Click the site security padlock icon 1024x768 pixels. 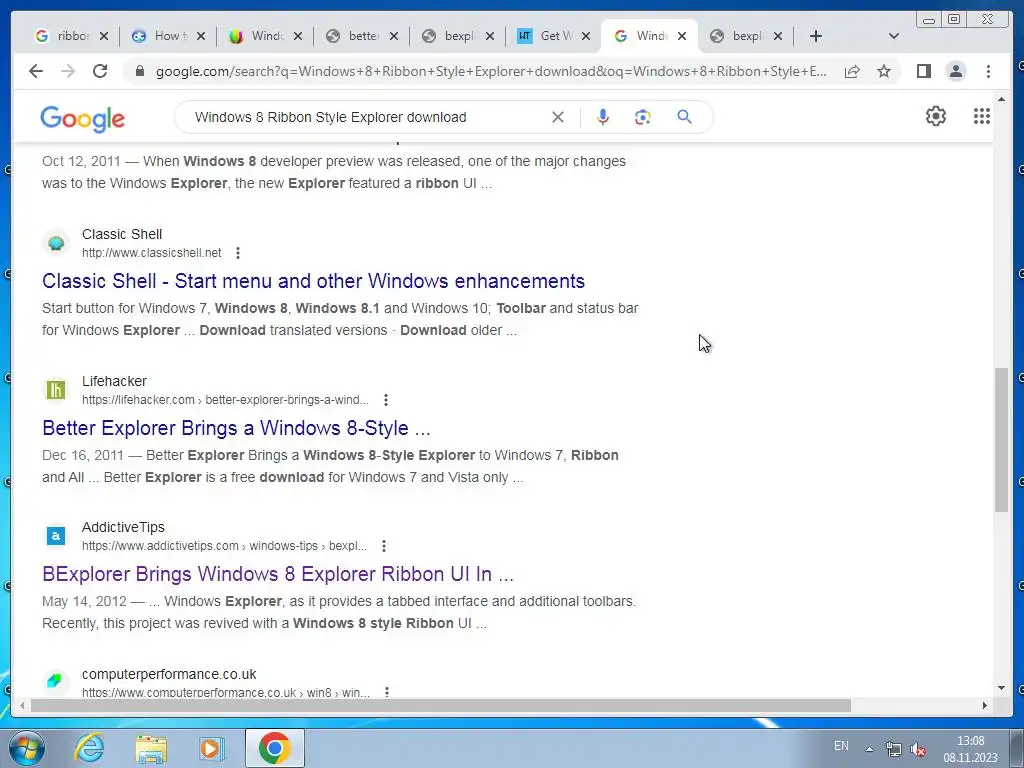coord(139,71)
